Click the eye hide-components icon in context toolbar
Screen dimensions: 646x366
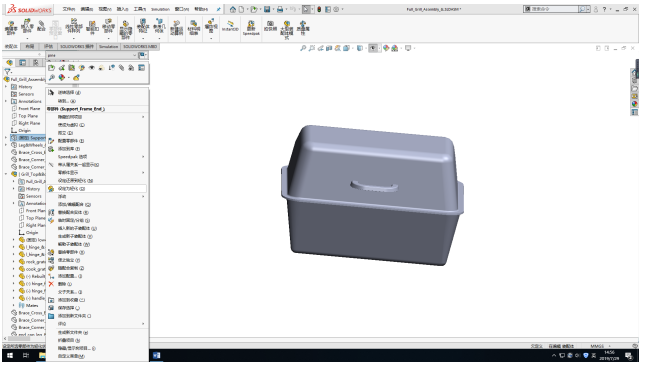click(91, 68)
